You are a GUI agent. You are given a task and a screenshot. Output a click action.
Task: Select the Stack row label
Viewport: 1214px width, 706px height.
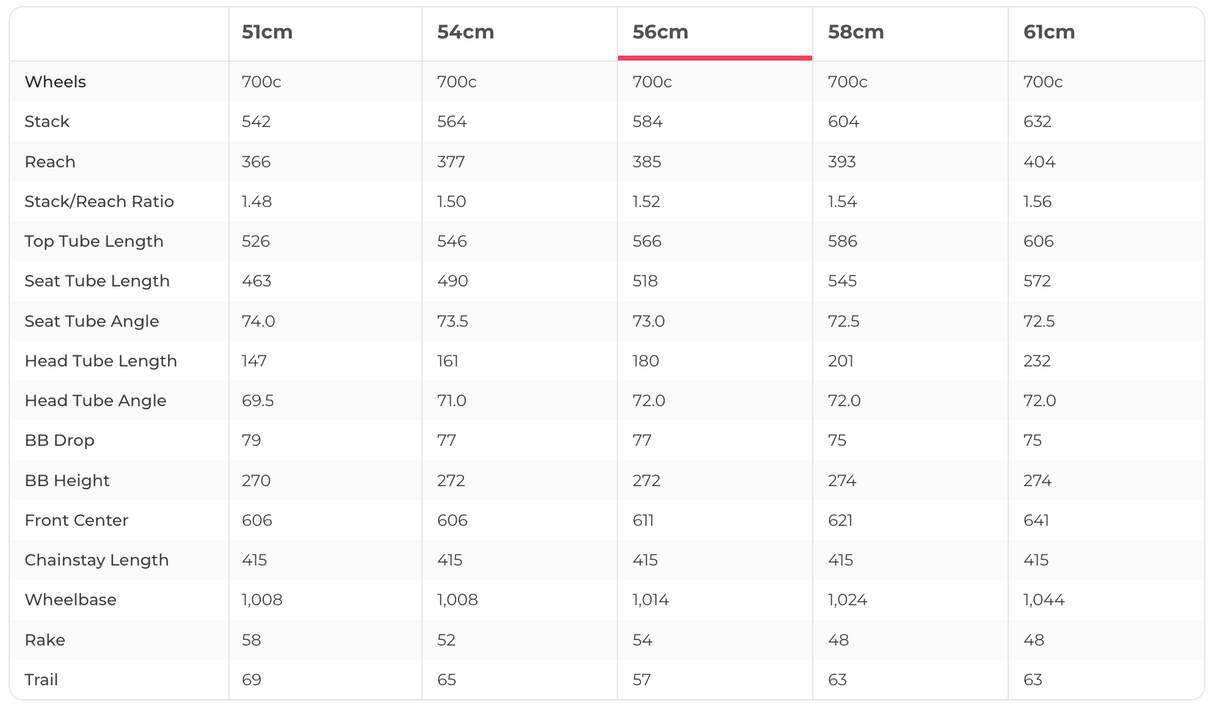tap(47, 122)
